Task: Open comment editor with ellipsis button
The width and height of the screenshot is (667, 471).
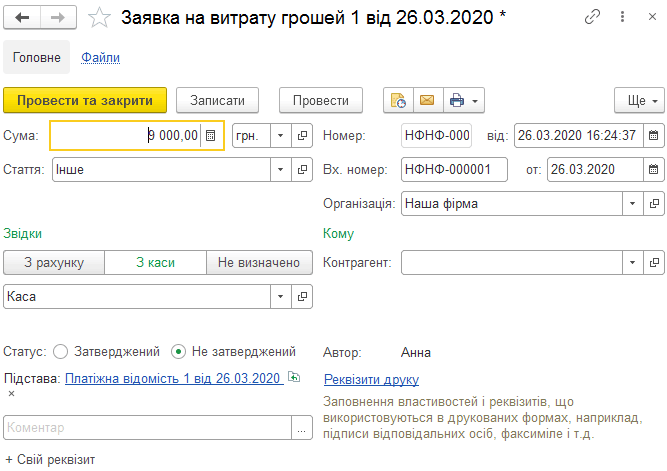Action: (x=302, y=428)
